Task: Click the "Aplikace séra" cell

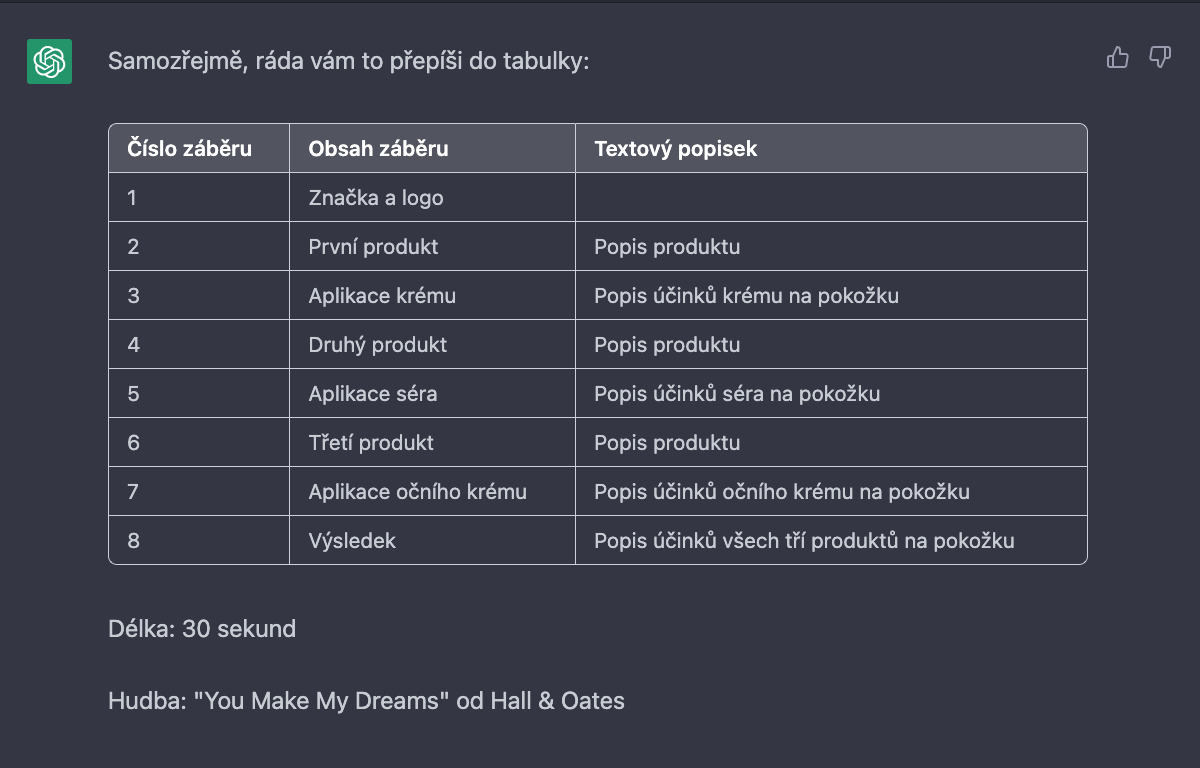Action: 432,394
